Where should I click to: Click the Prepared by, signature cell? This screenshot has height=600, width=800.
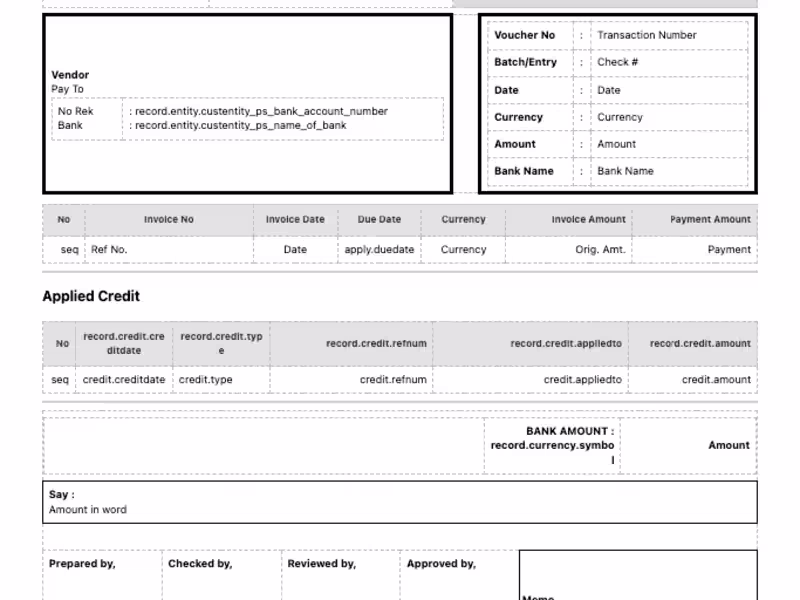(102, 575)
